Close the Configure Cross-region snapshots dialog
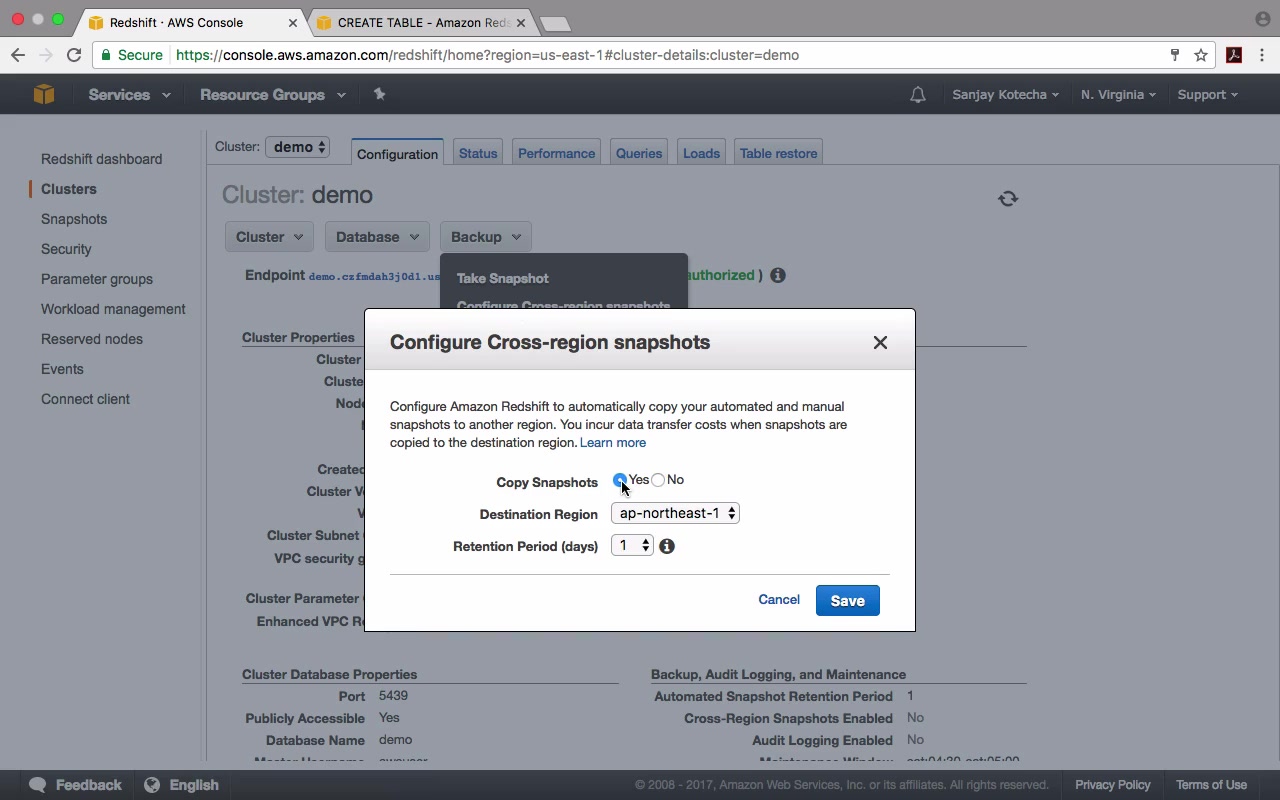Image resolution: width=1280 pixels, height=800 pixels. 880,342
